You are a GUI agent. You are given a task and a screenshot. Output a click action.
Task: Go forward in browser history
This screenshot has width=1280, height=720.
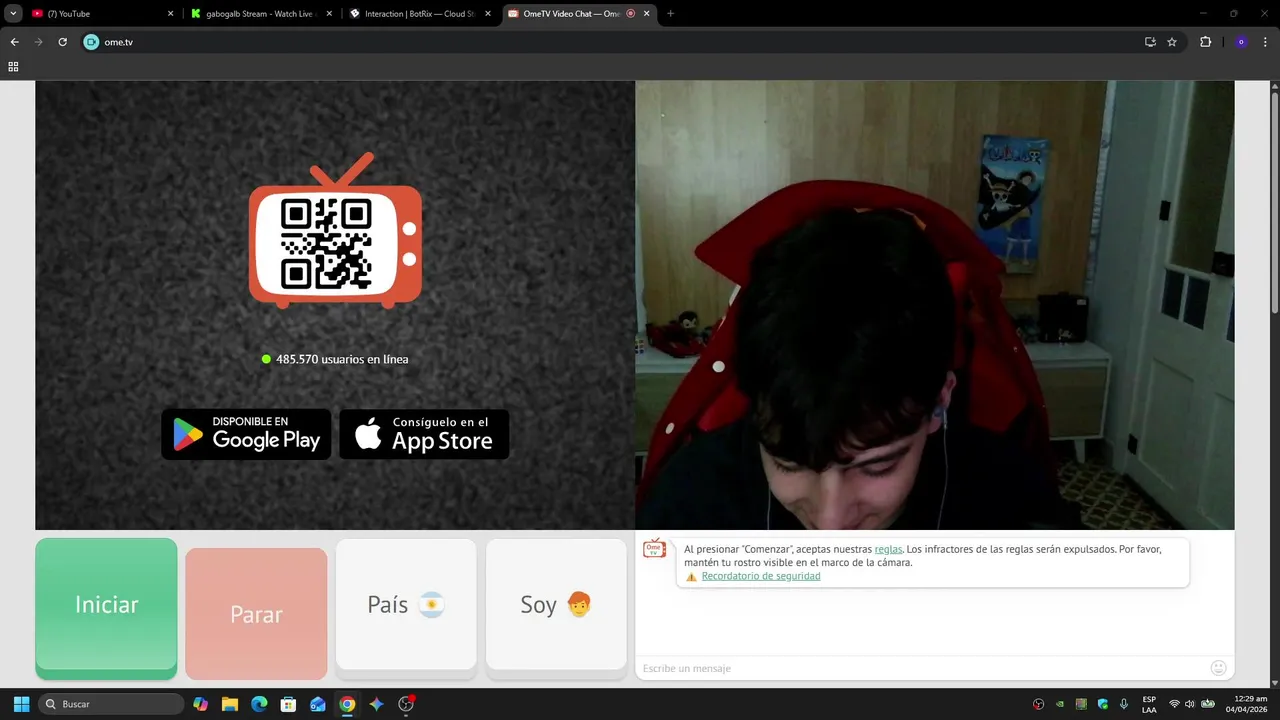[38, 42]
